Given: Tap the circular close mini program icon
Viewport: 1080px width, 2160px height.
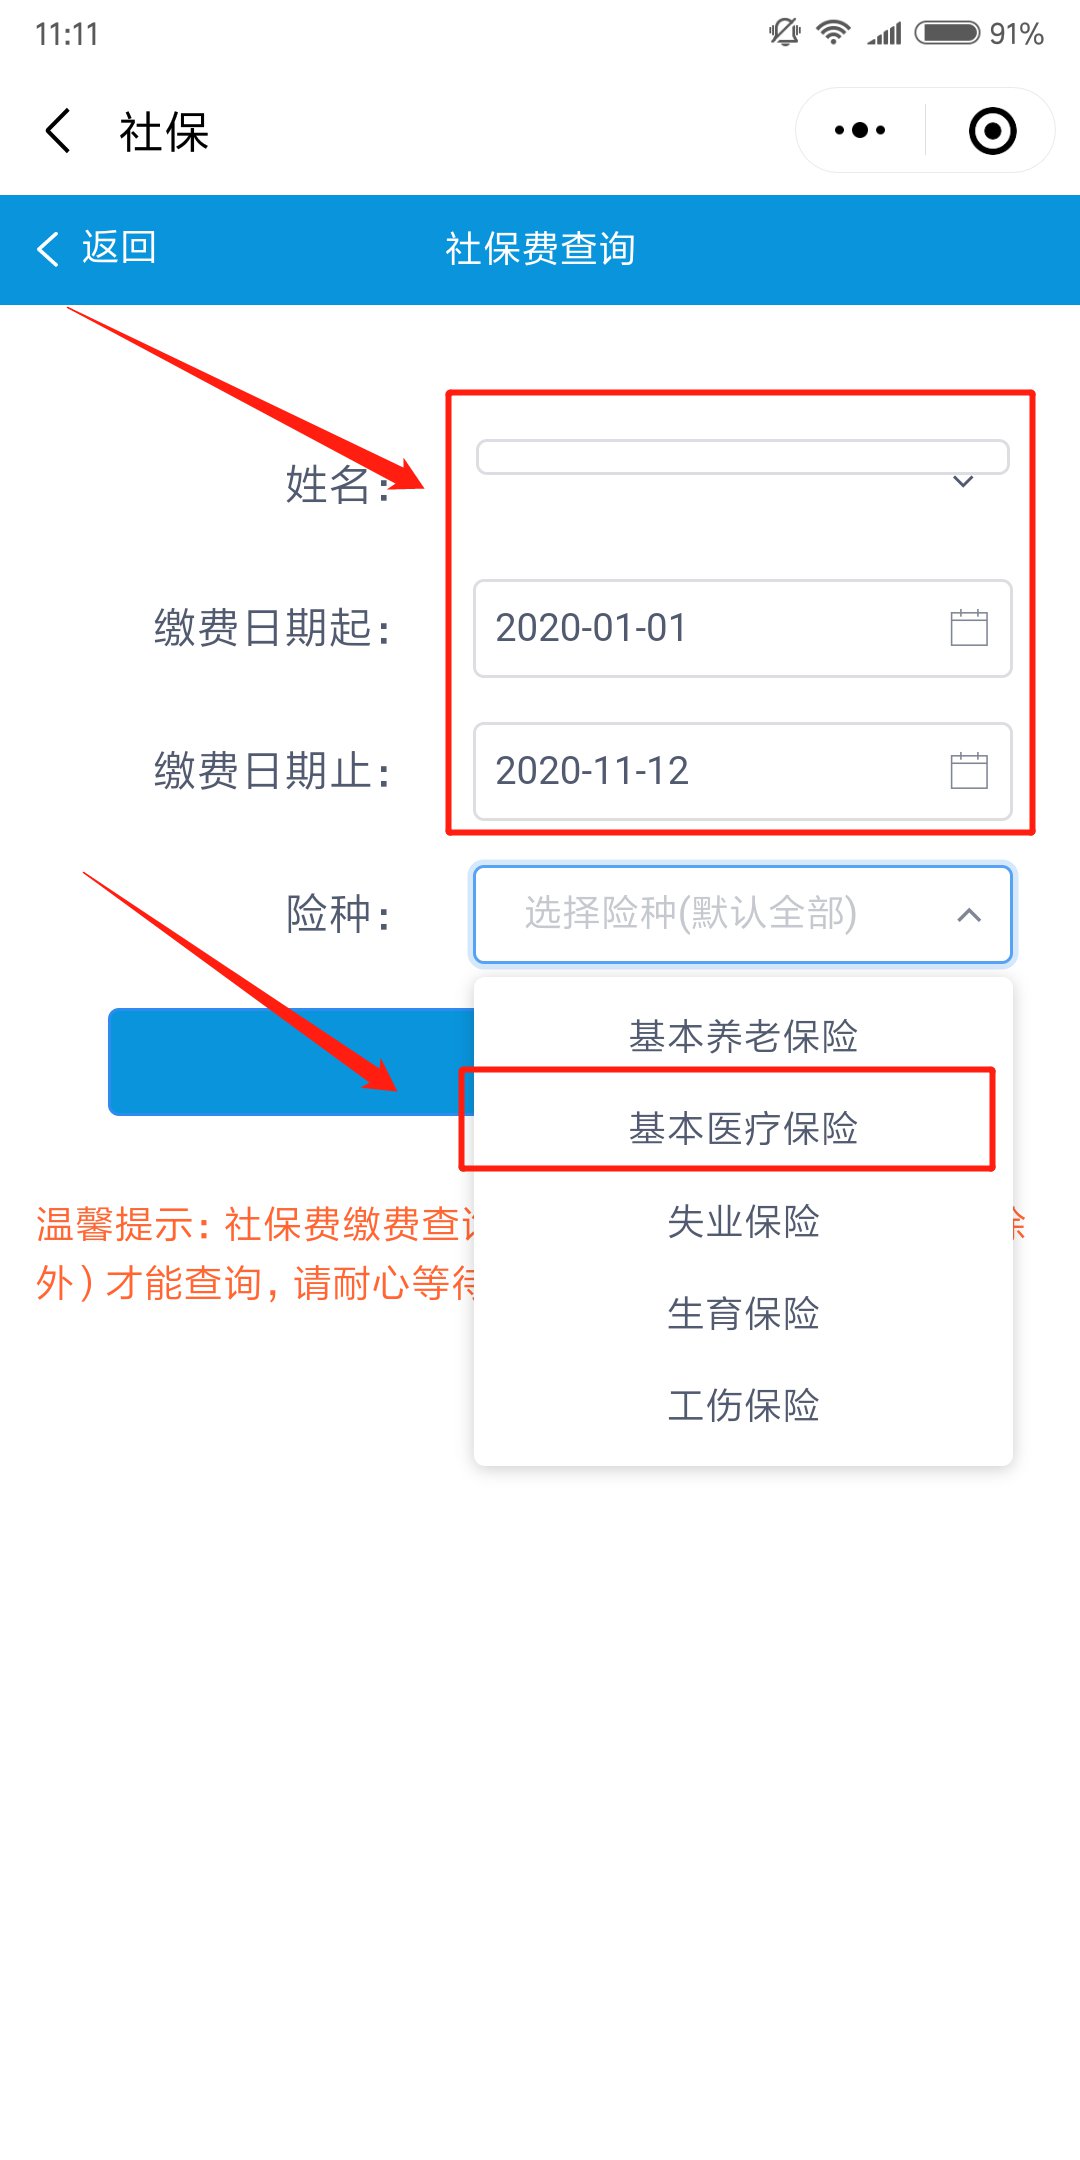Looking at the screenshot, I should click(992, 131).
